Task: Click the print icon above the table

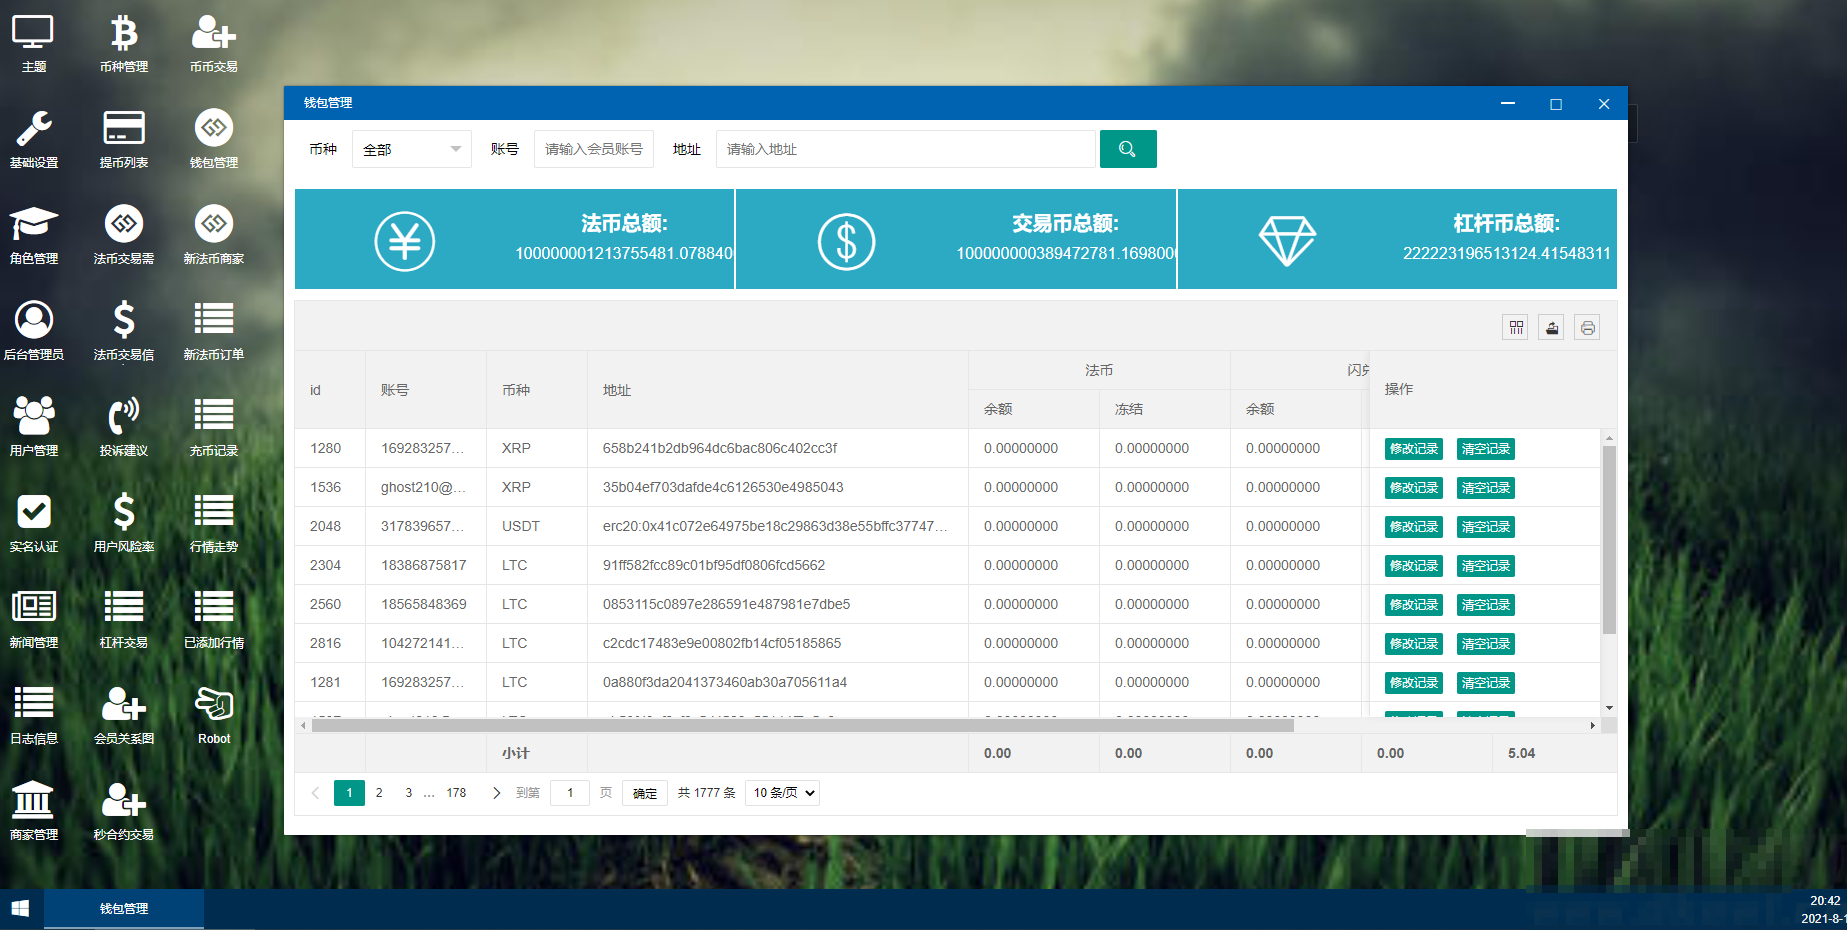Action: point(1587,328)
